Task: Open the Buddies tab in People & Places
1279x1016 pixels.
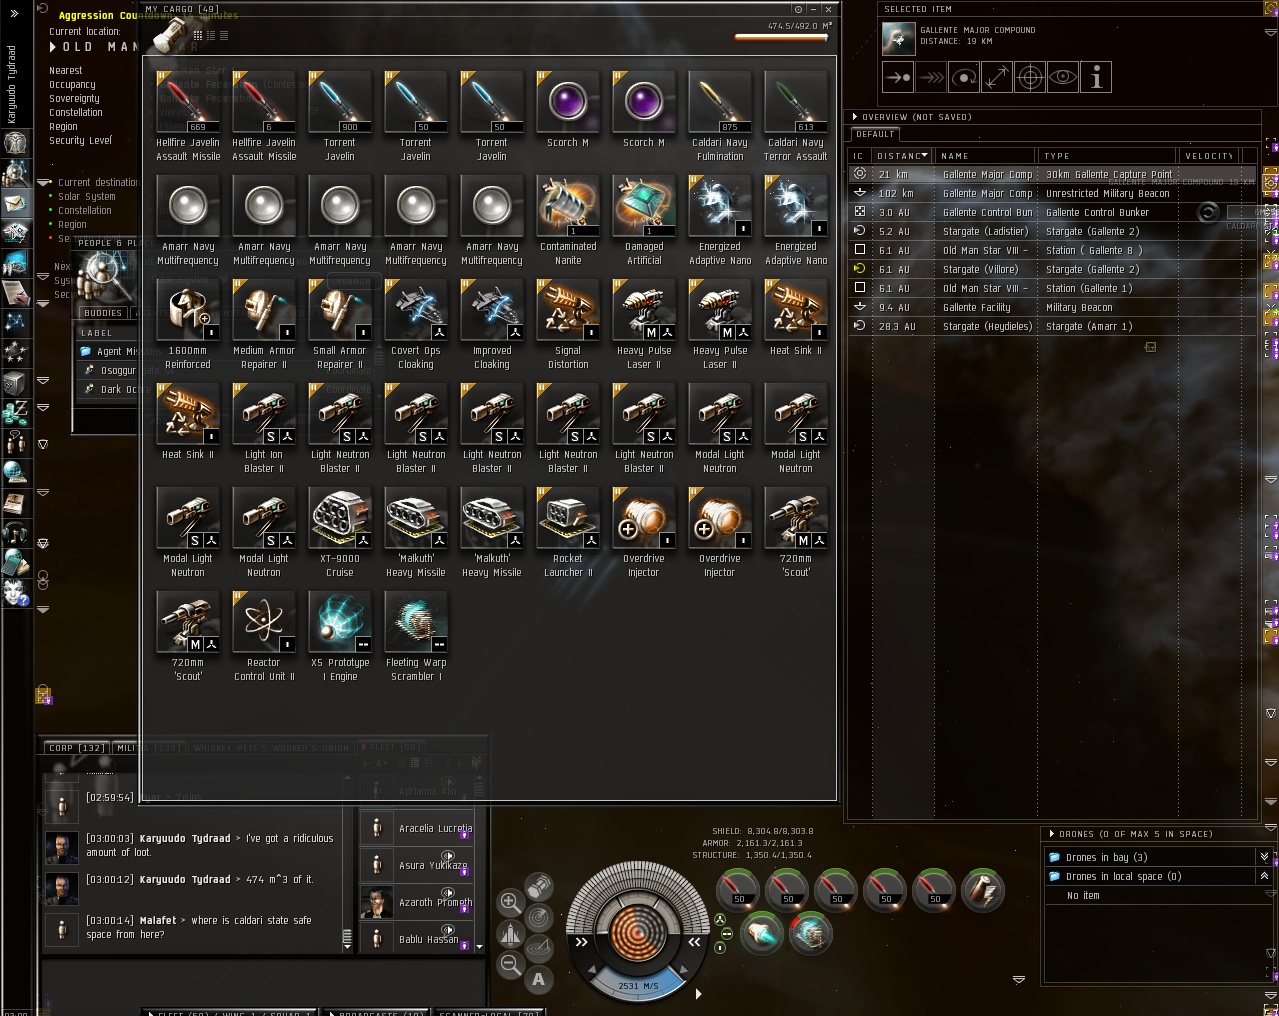Action: (x=102, y=313)
